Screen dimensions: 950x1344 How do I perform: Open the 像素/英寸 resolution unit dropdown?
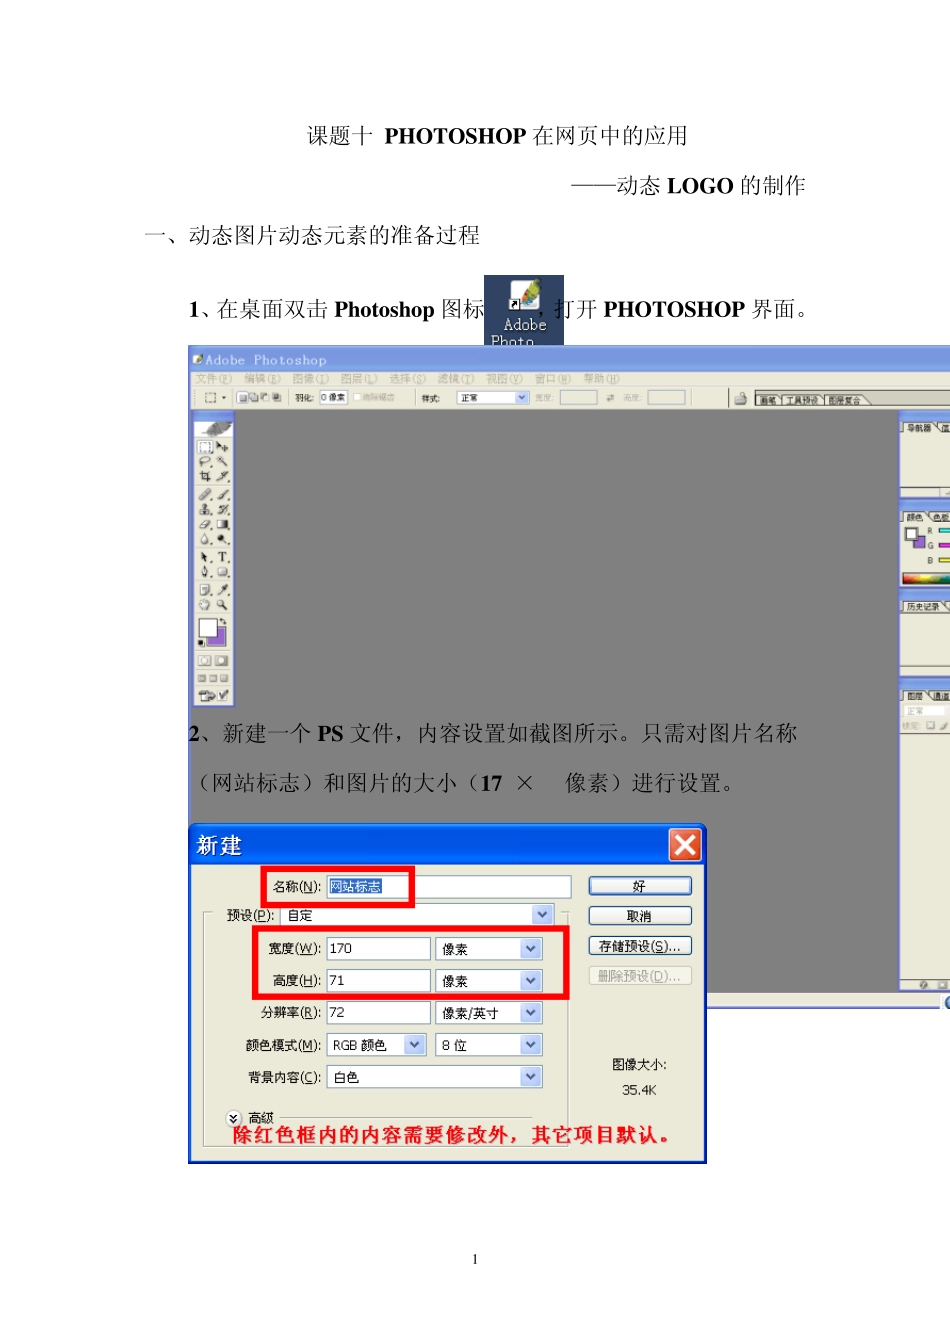[531, 1012]
